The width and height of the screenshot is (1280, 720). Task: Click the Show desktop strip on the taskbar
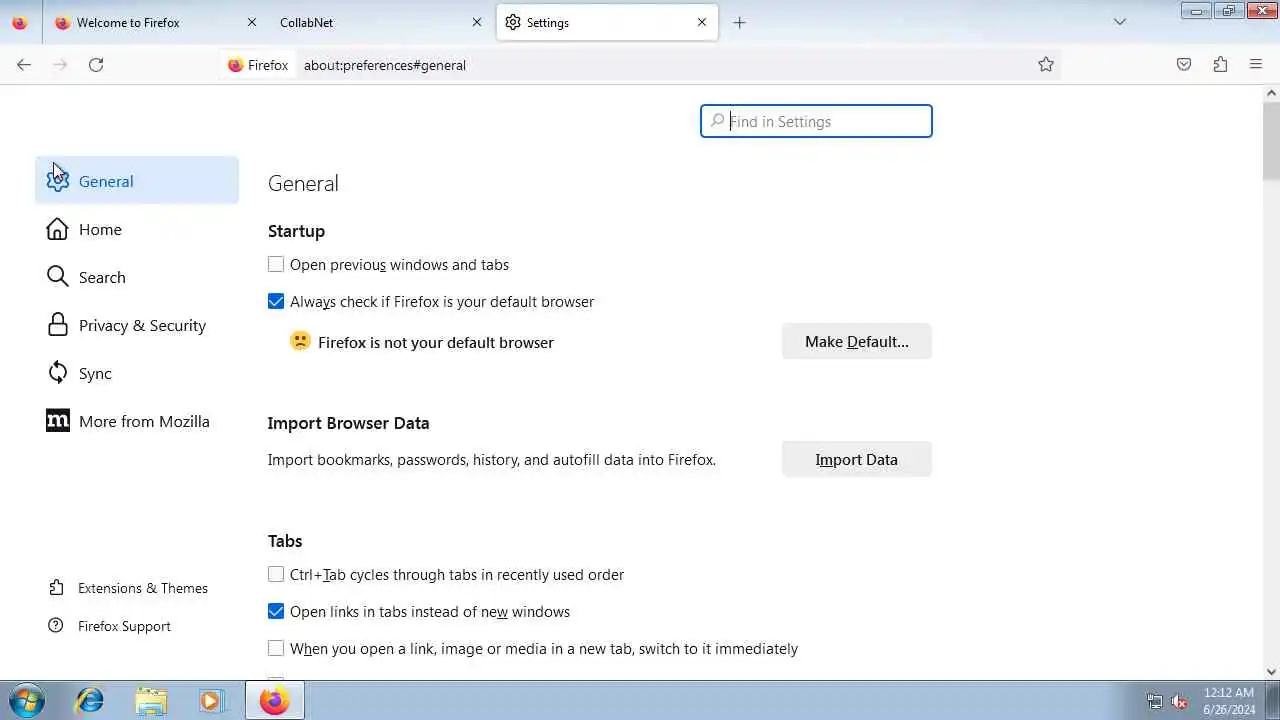1273,701
